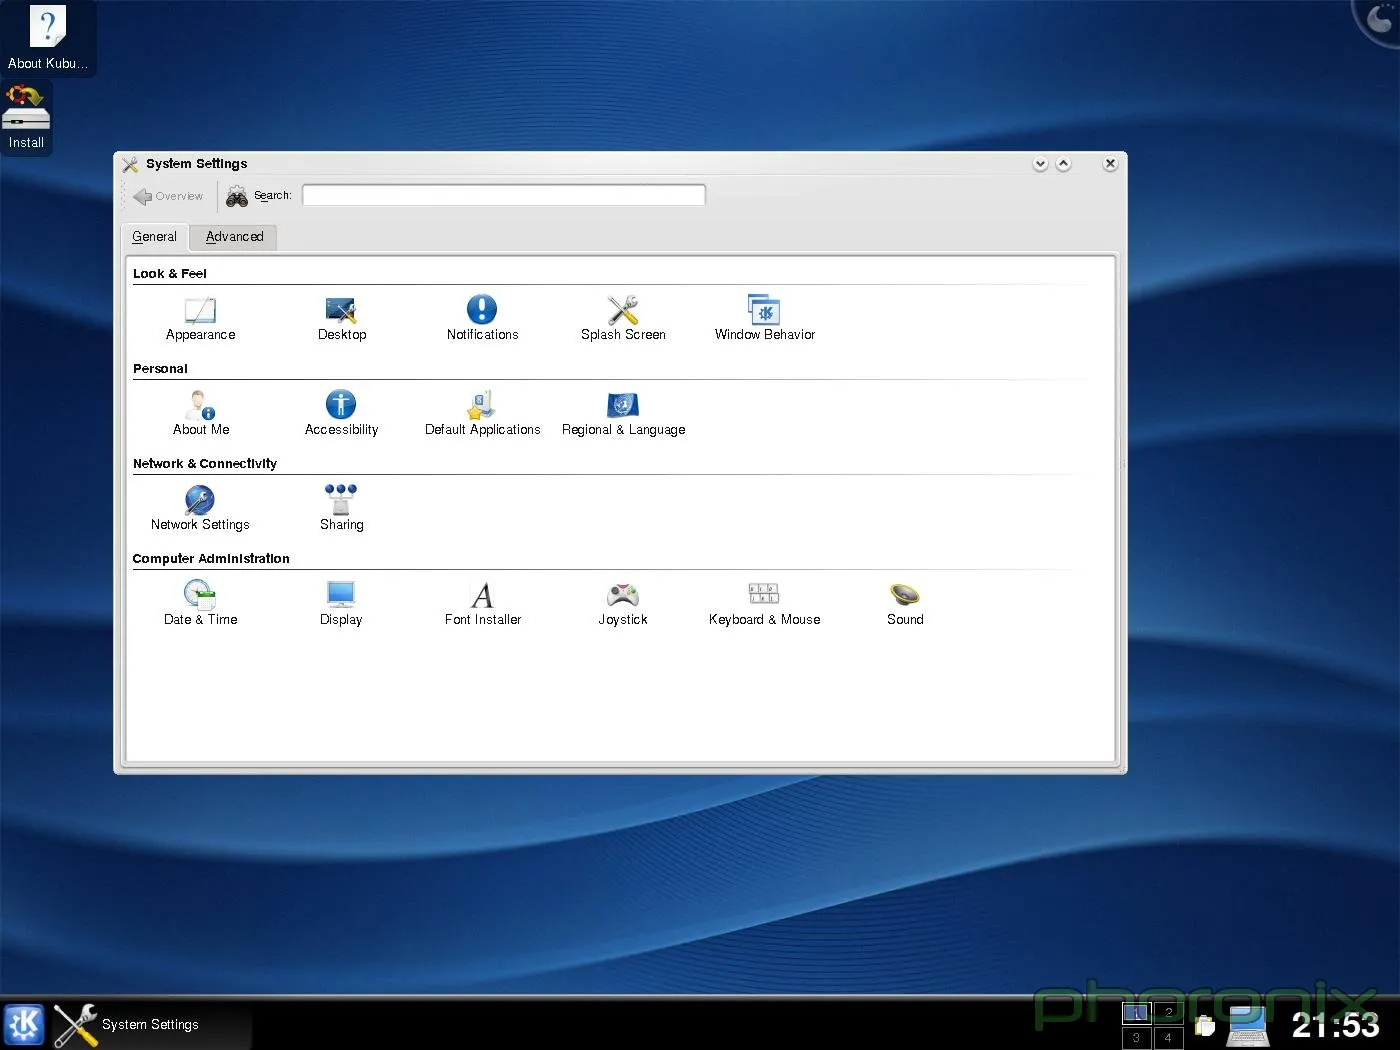
Task: Click the System Settings title bar icon
Action: 130,164
